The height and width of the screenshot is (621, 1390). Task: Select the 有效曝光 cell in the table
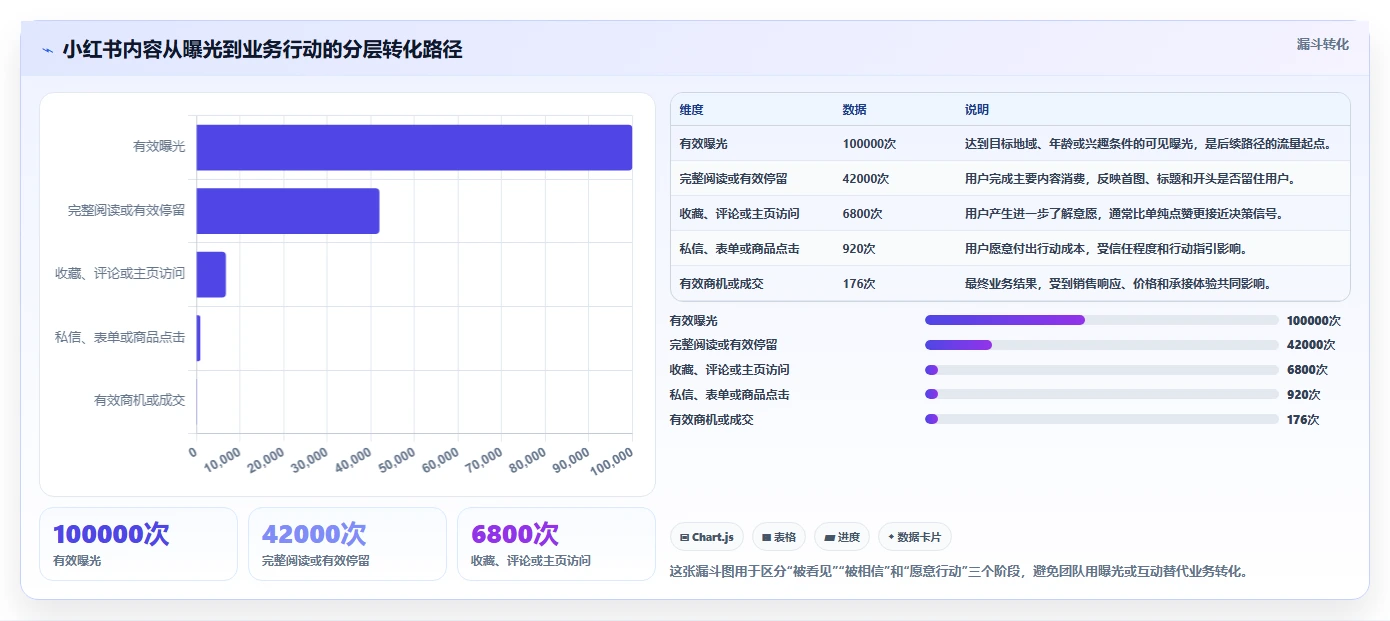[x=703, y=144]
